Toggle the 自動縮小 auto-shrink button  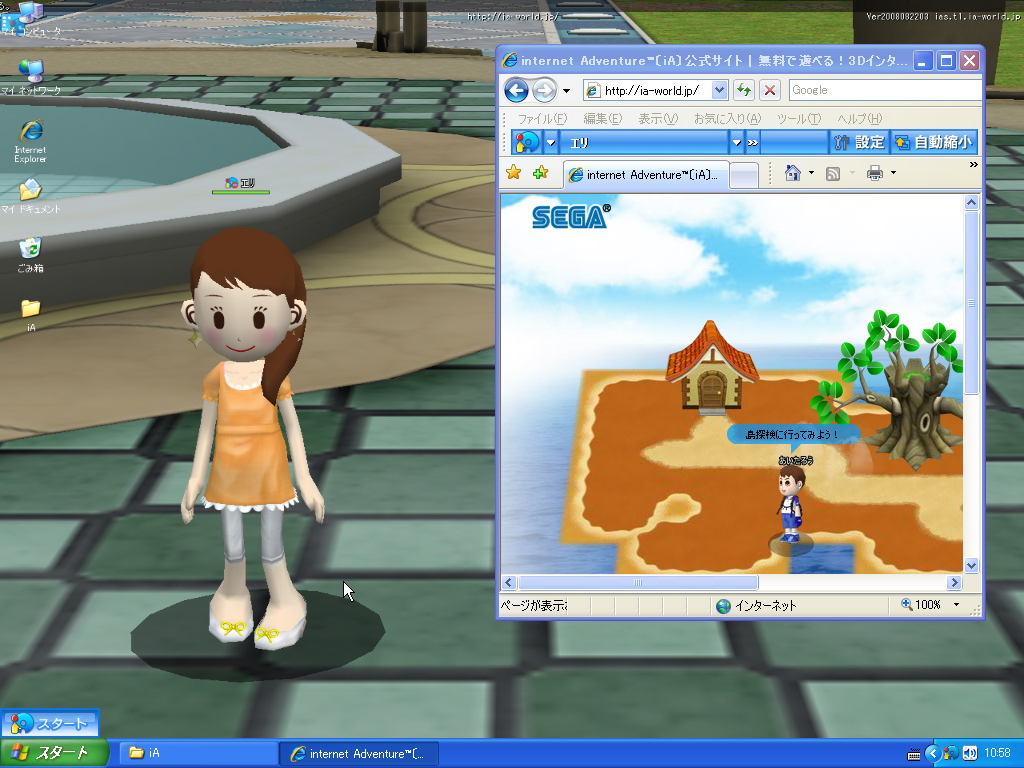click(932, 142)
